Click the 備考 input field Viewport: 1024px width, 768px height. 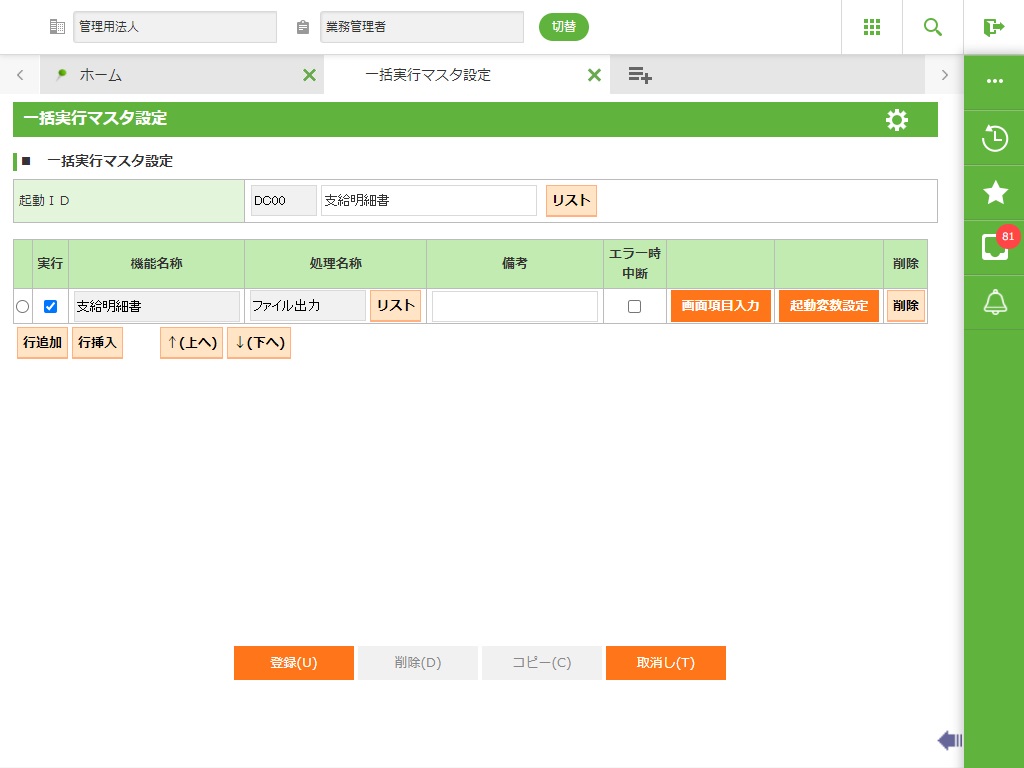point(515,306)
